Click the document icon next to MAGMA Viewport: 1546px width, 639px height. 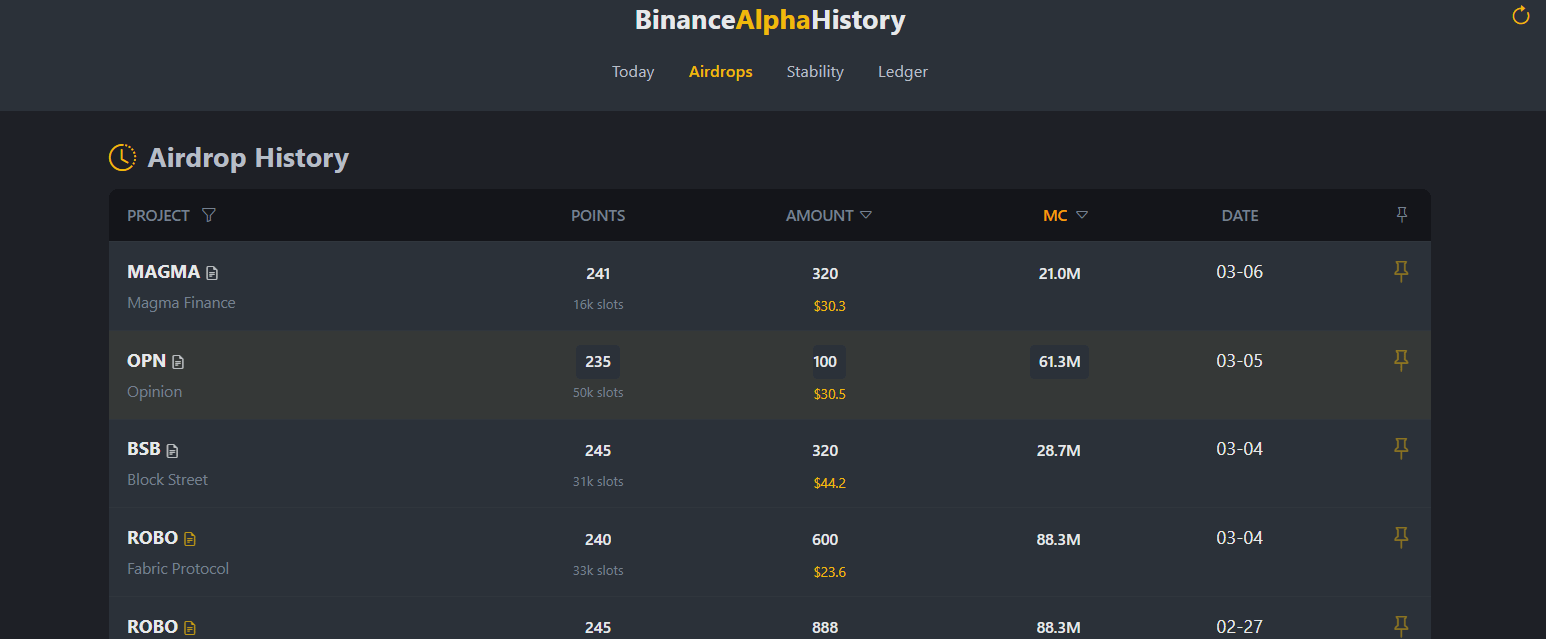212,273
